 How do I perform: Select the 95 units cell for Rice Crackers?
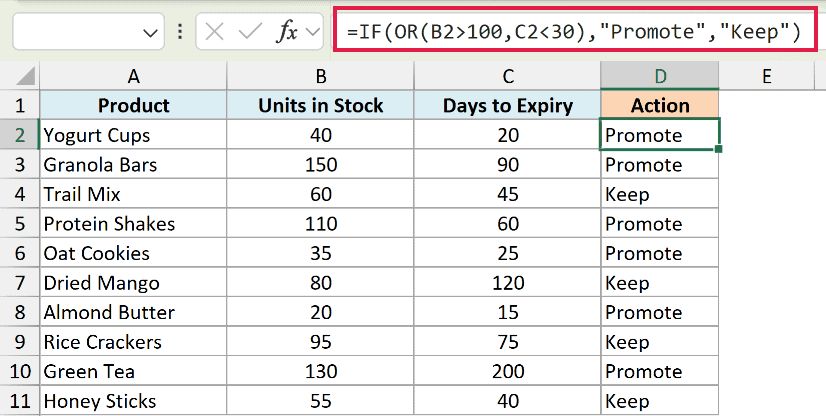pyautogui.click(x=320, y=342)
